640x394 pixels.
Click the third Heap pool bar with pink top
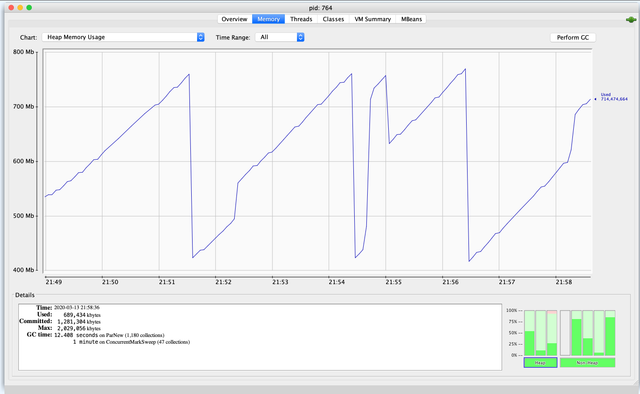(552, 333)
